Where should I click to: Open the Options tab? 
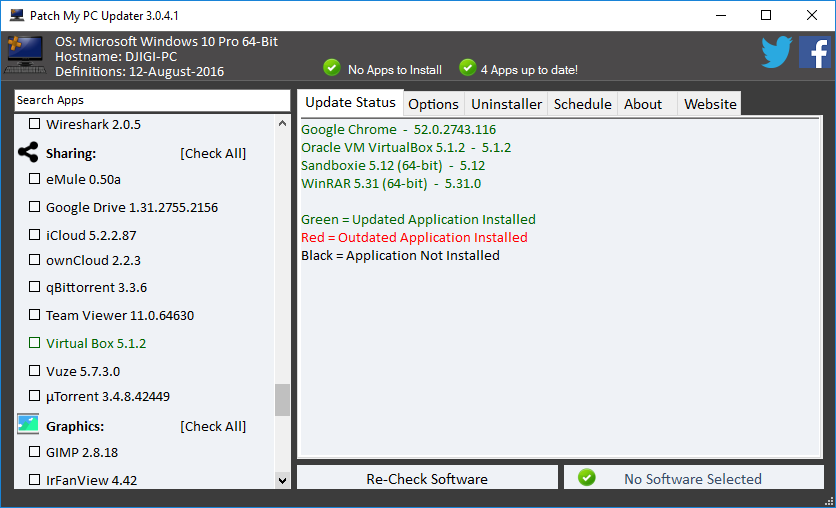pyautogui.click(x=433, y=104)
